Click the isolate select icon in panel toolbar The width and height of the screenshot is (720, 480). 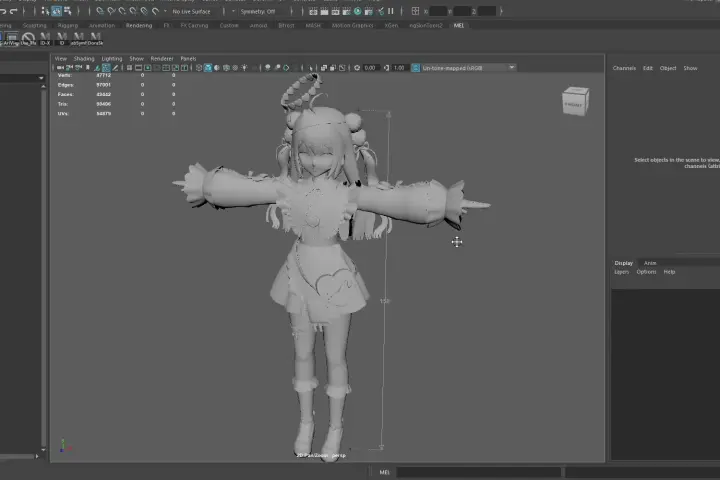tap(311, 68)
